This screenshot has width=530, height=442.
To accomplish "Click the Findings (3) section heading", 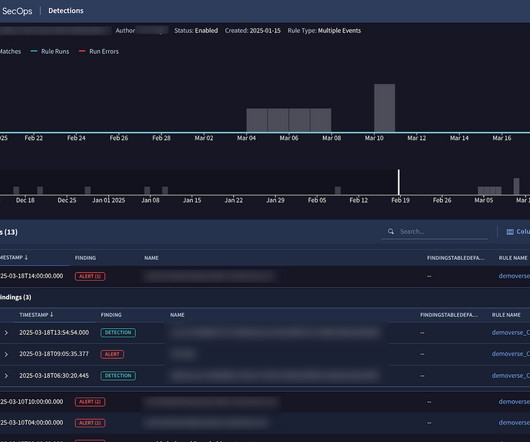I will (x=16, y=297).
